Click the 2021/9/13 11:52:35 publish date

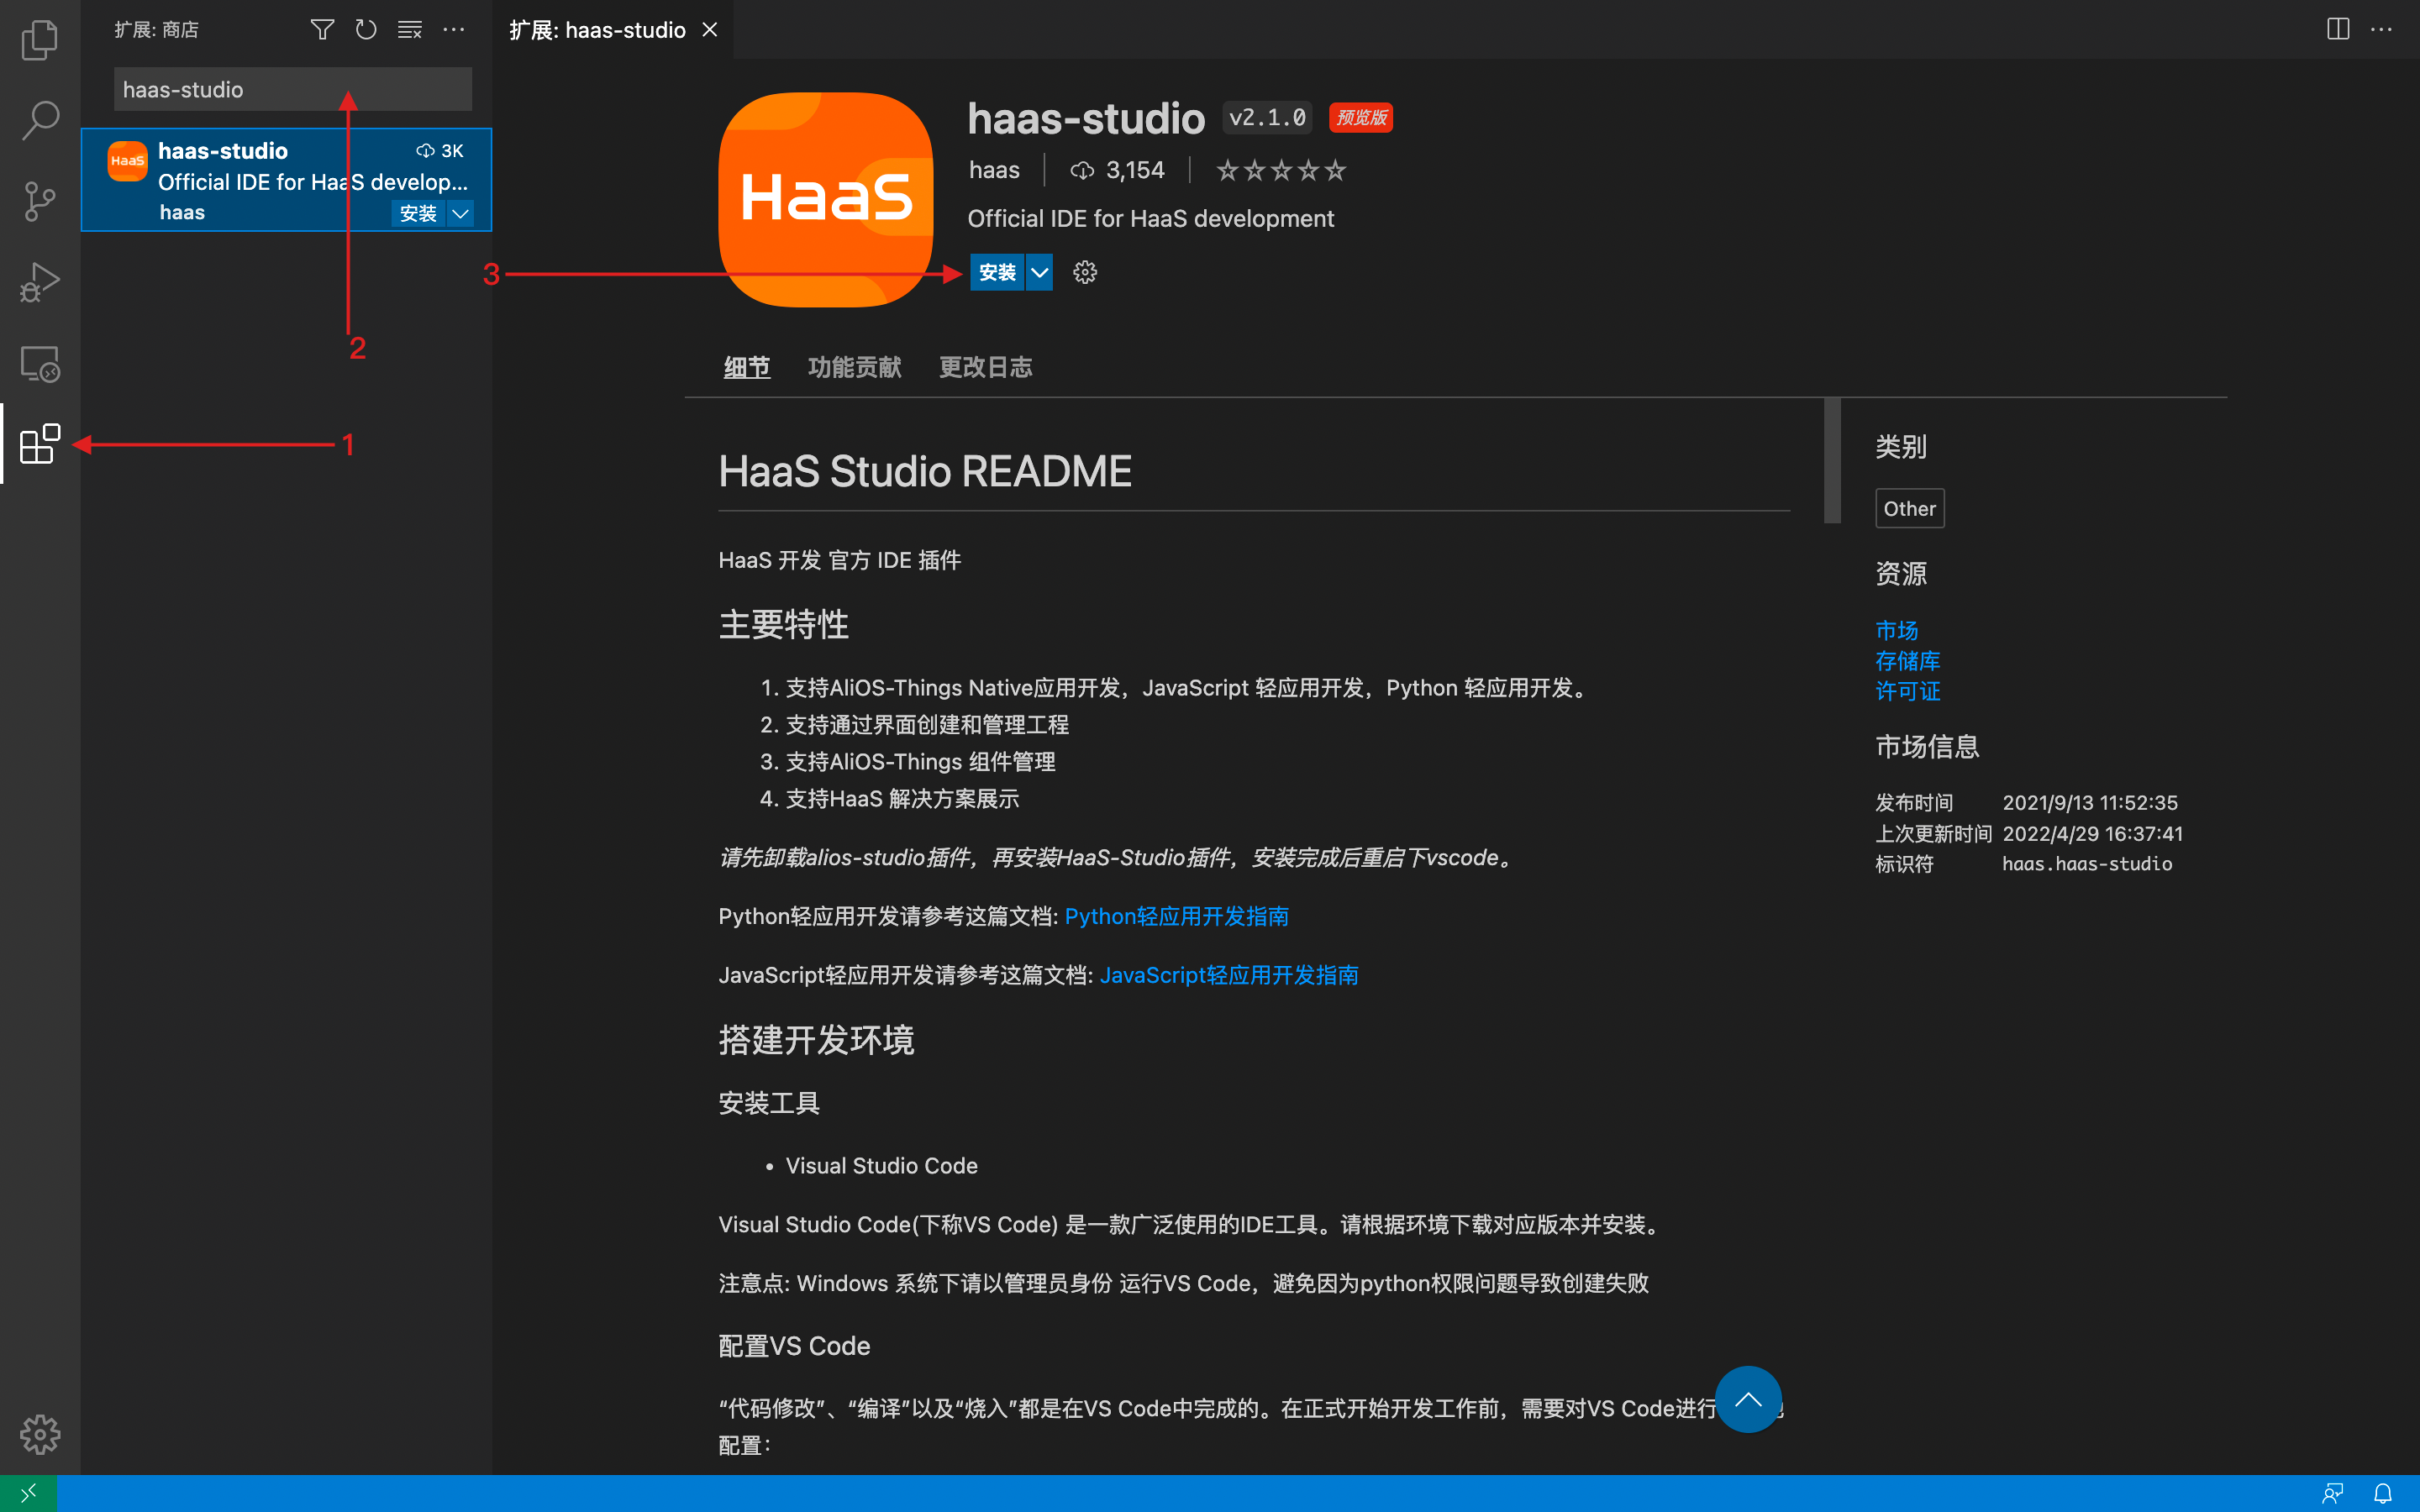(x=2090, y=803)
